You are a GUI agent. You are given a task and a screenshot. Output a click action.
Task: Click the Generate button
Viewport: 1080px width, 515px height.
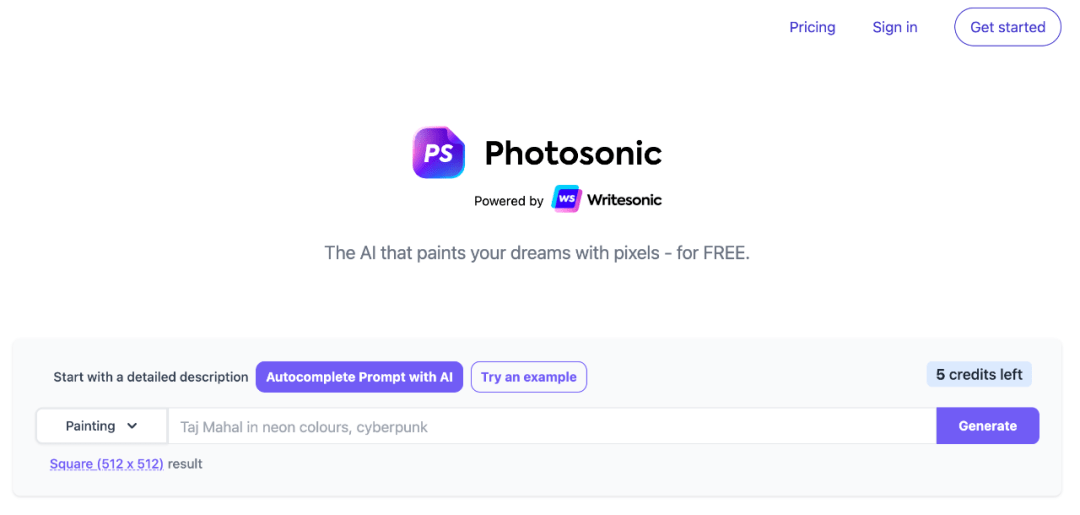click(988, 426)
